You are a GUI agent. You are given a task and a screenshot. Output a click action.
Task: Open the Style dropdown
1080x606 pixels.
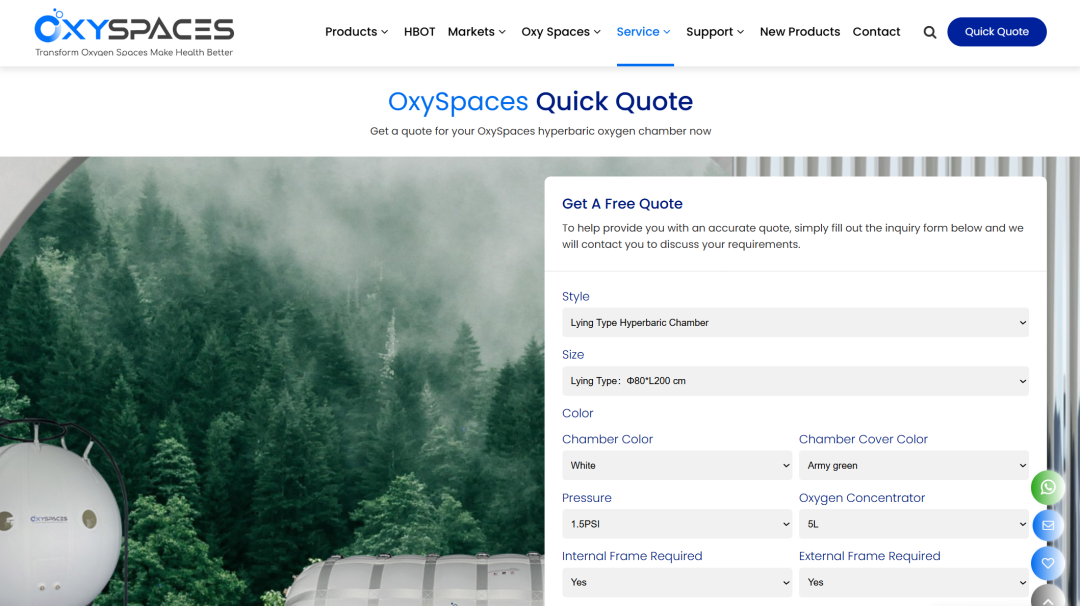tap(795, 323)
